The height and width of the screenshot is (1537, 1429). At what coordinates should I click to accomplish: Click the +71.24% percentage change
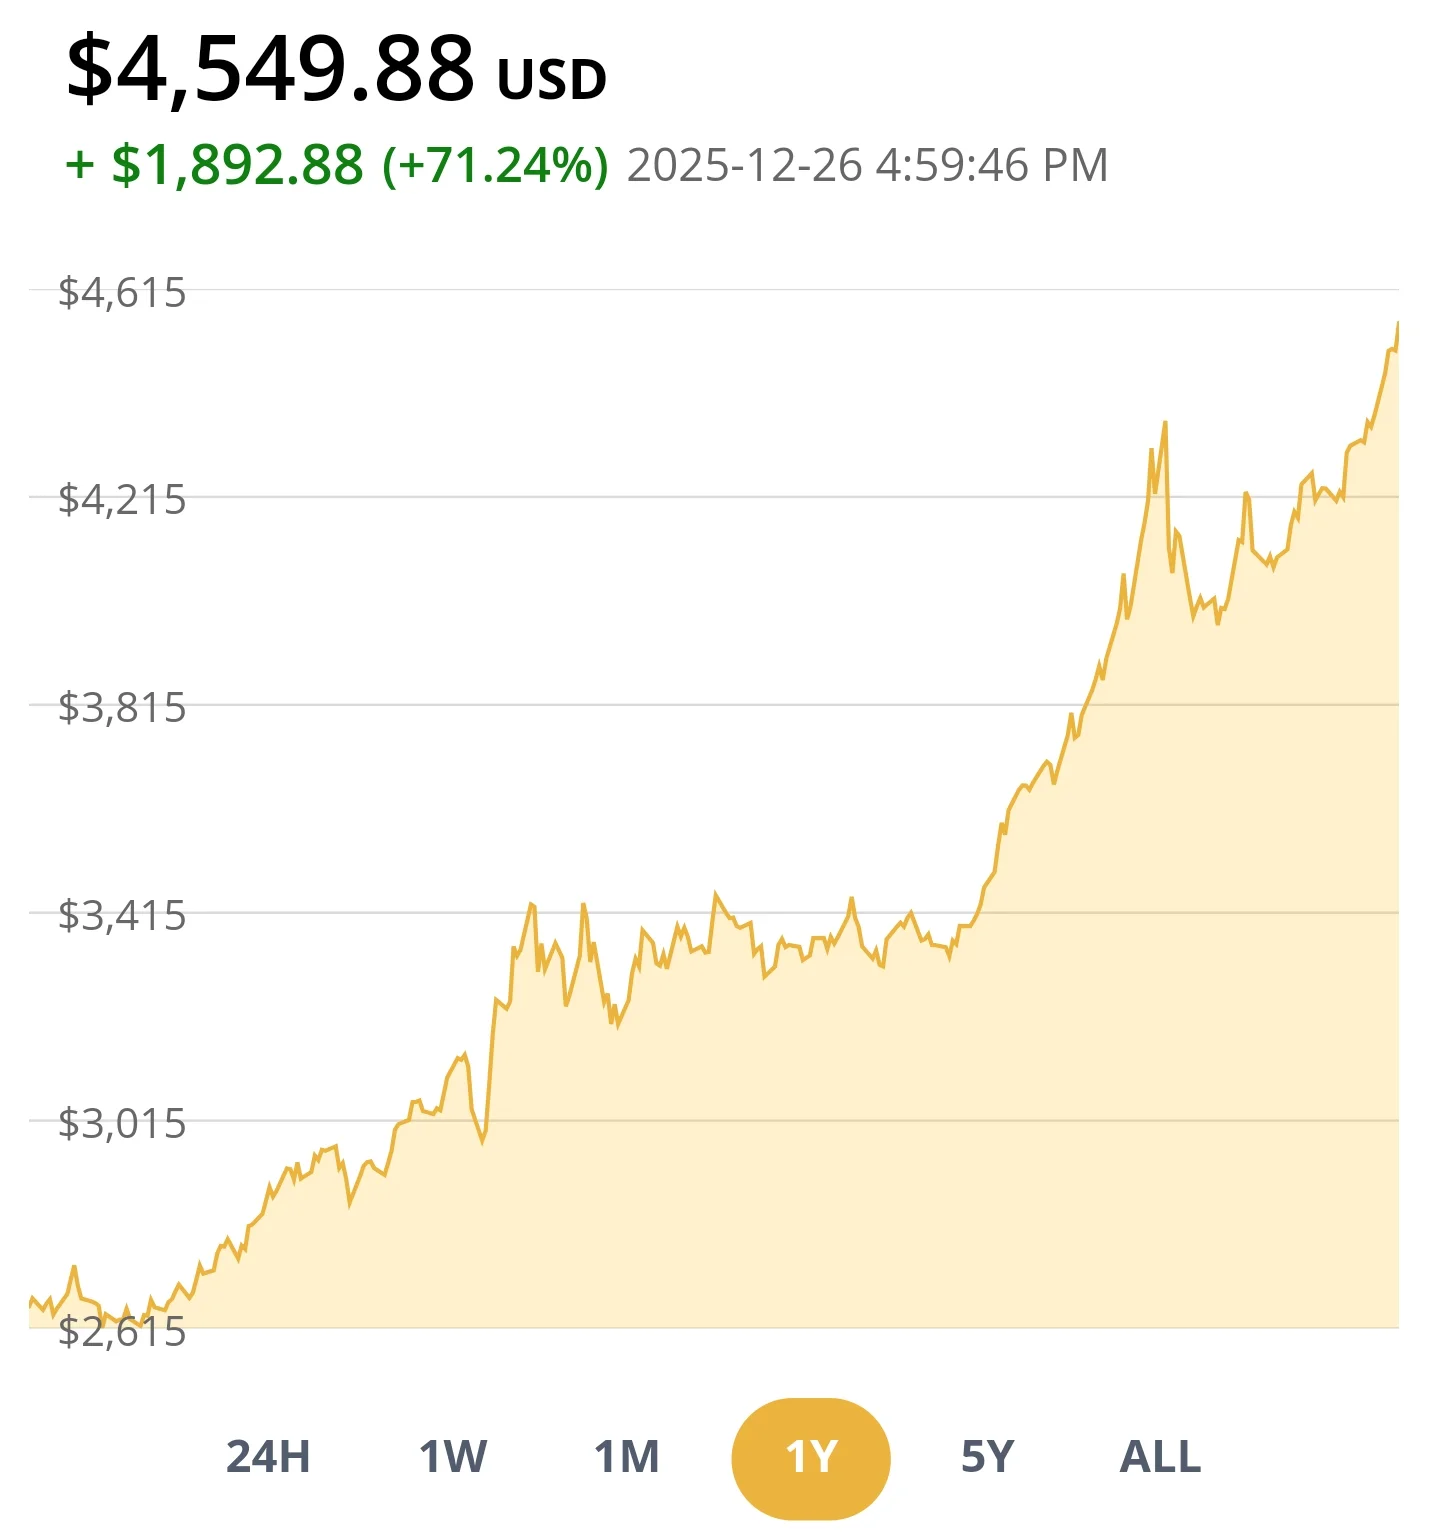point(495,165)
